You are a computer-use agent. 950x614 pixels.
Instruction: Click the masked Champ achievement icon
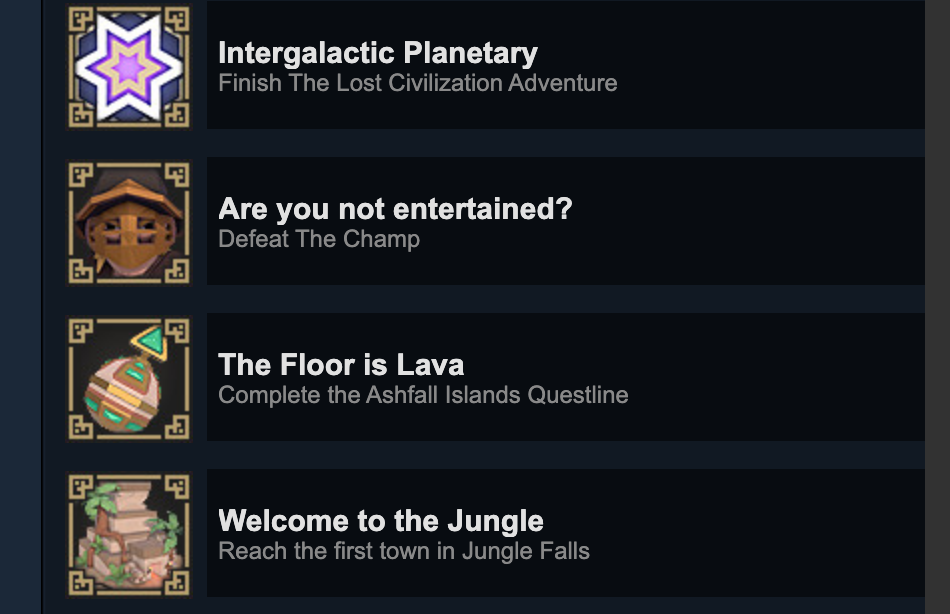(x=128, y=222)
